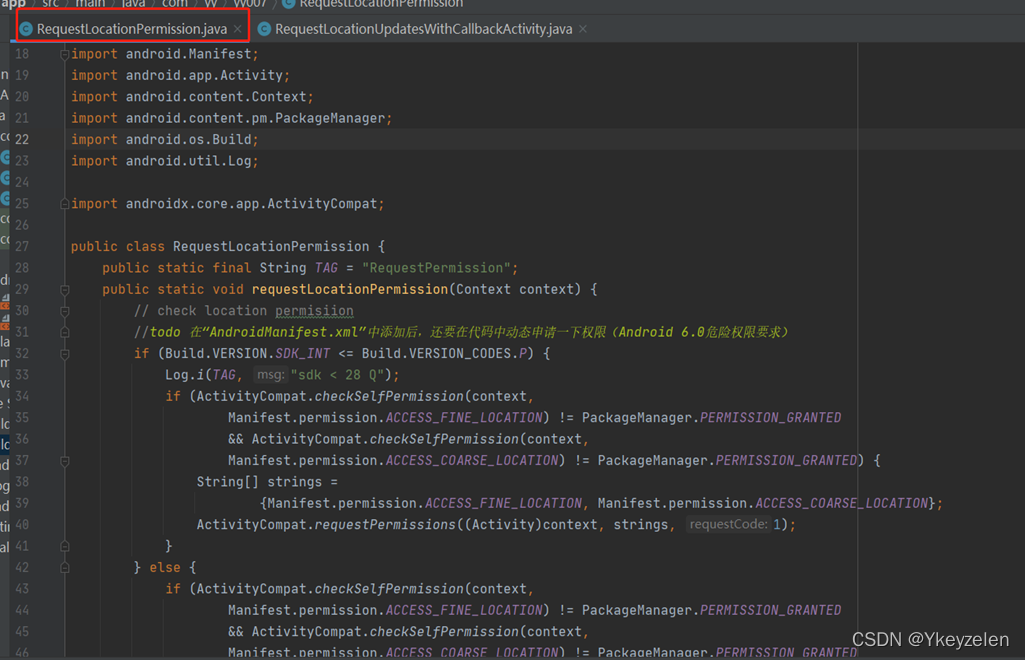1025x660 pixels.
Task: Click 'SDK_INT' on line 32
Action: coord(302,354)
